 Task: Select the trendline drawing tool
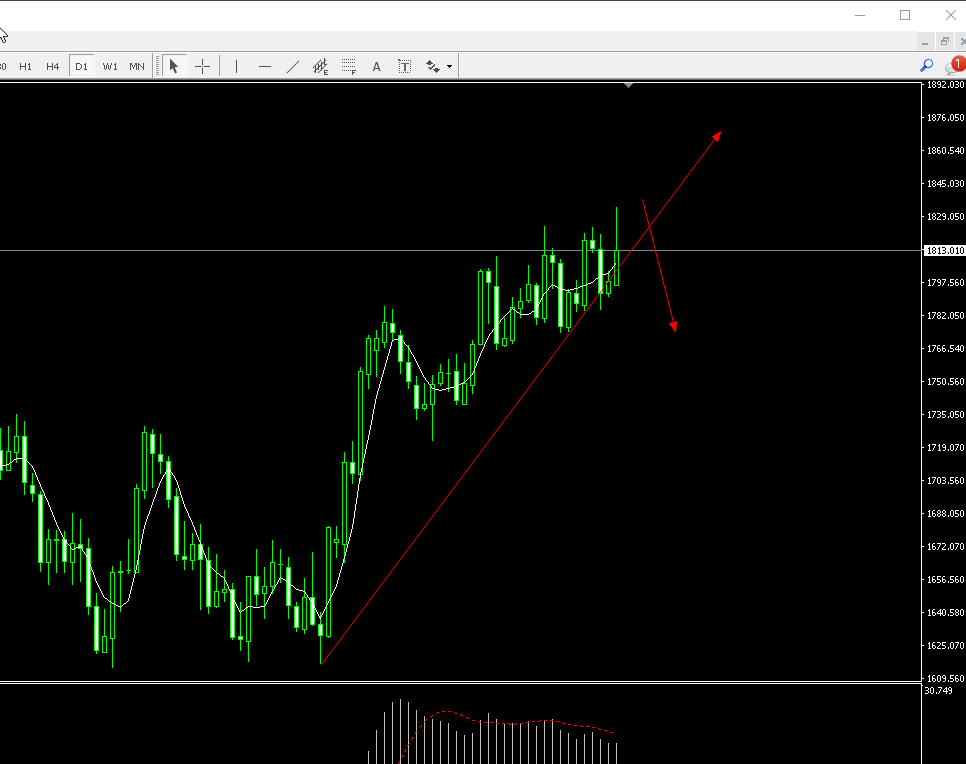[292, 66]
